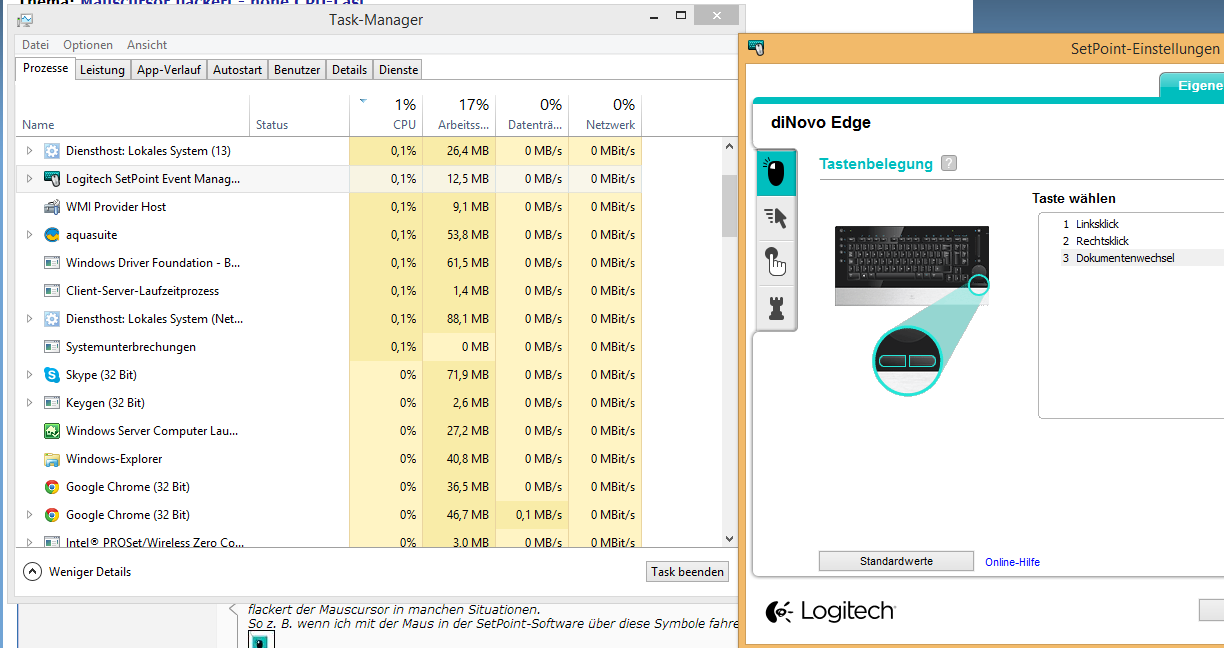Sort by the Status column header

299,115
